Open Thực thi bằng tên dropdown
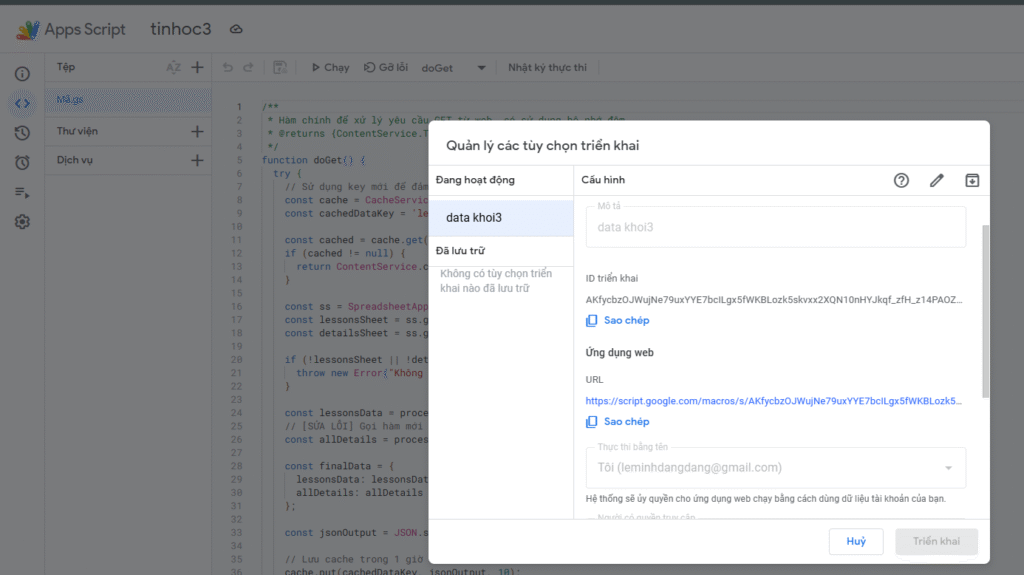Image resolution: width=1024 pixels, height=575 pixels. click(x=776, y=468)
